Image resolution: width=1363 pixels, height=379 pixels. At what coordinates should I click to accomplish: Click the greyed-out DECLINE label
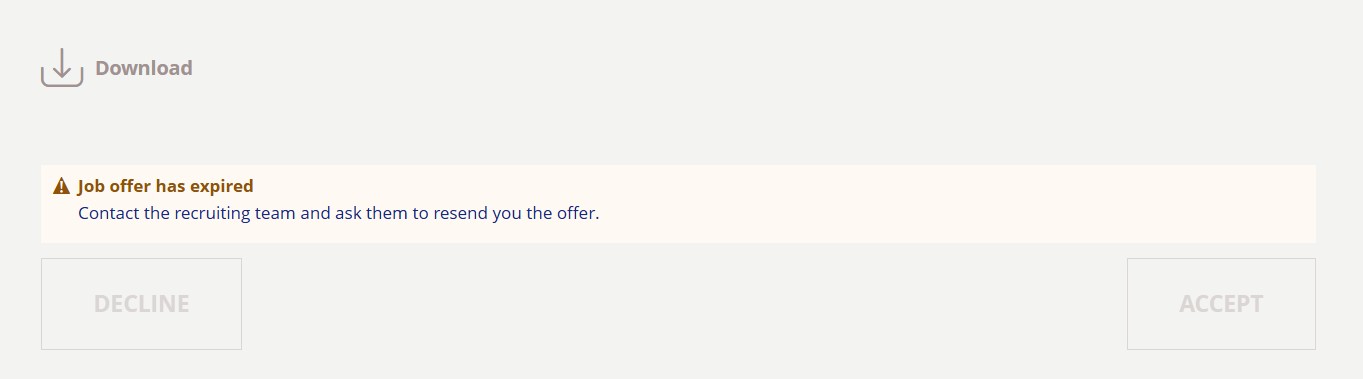(x=141, y=304)
